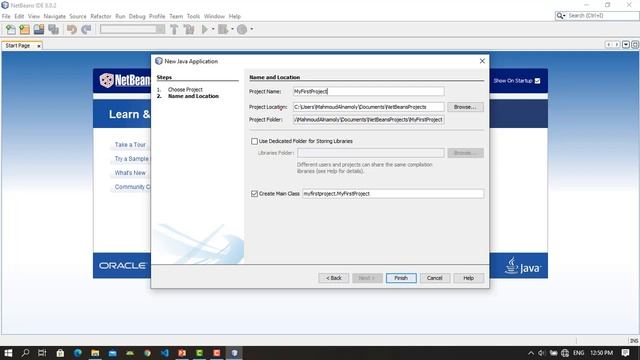The image size is (640, 360).
Task: Click the main class name field
Action: coord(393,193)
